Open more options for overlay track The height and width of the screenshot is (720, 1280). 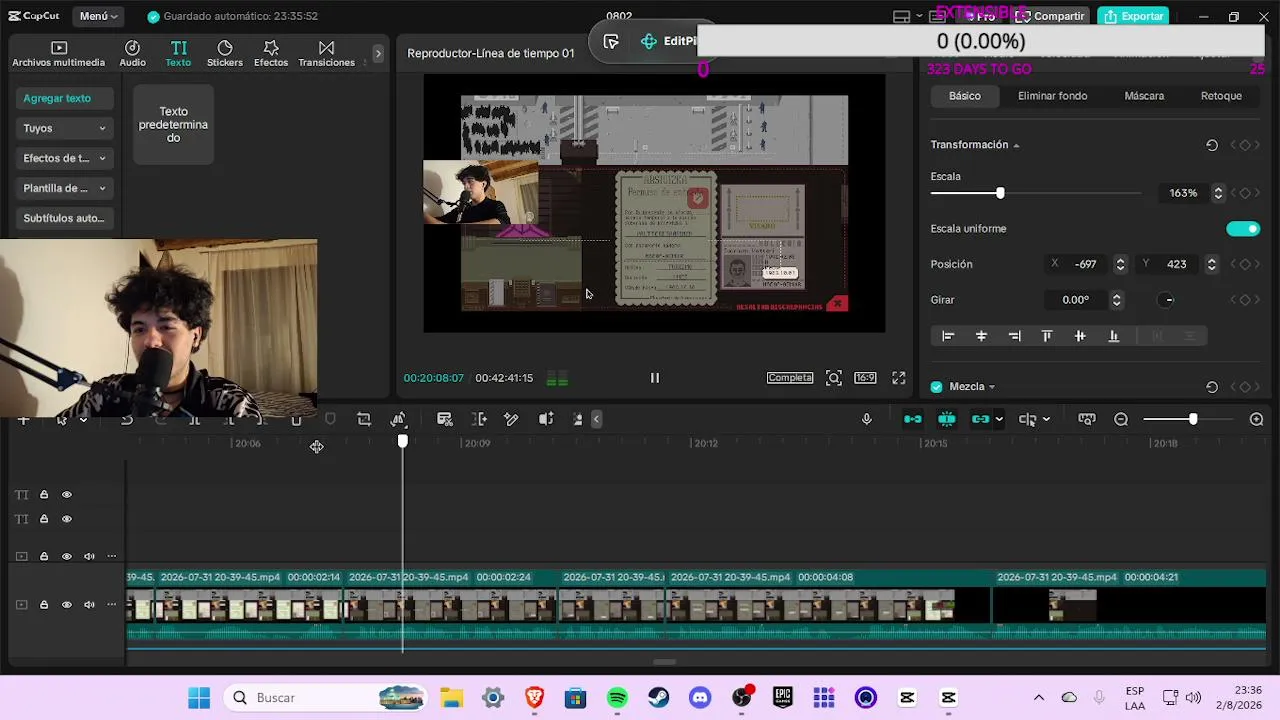point(112,556)
